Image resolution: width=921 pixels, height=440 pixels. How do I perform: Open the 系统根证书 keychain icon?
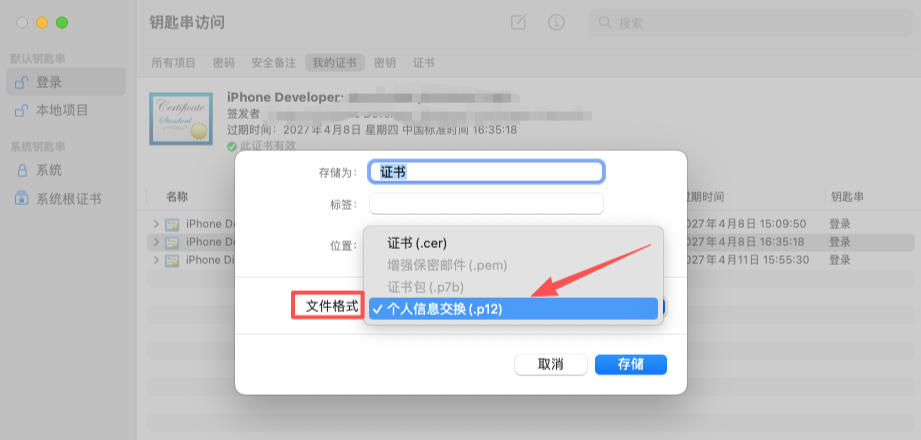tap(22, 199)
